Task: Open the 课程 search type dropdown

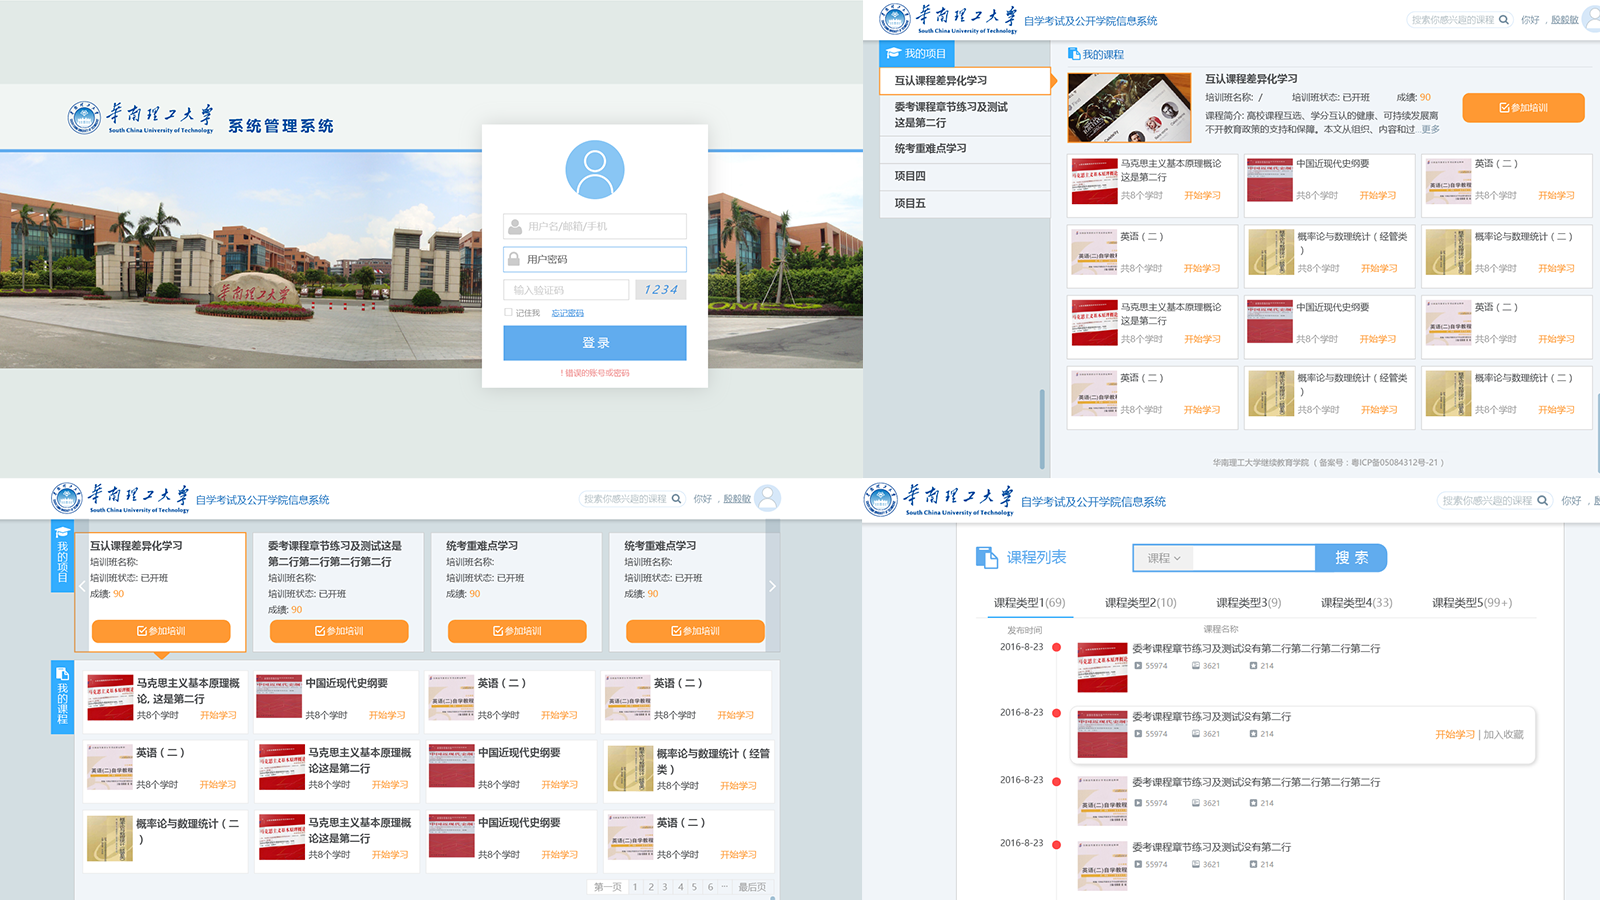Action: pos(1163,558)
